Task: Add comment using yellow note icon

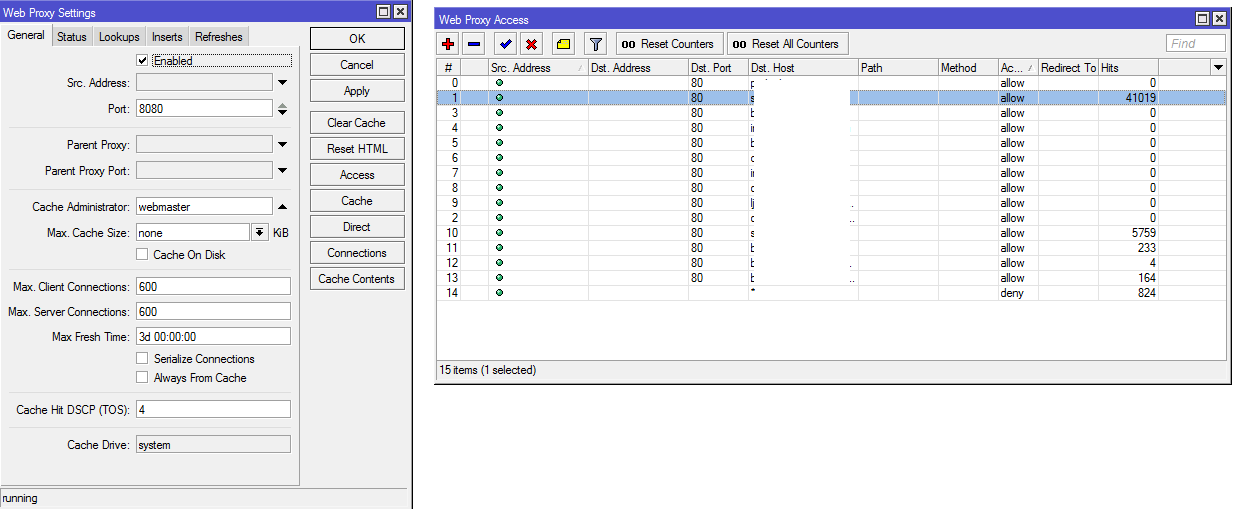Action: 563,44
